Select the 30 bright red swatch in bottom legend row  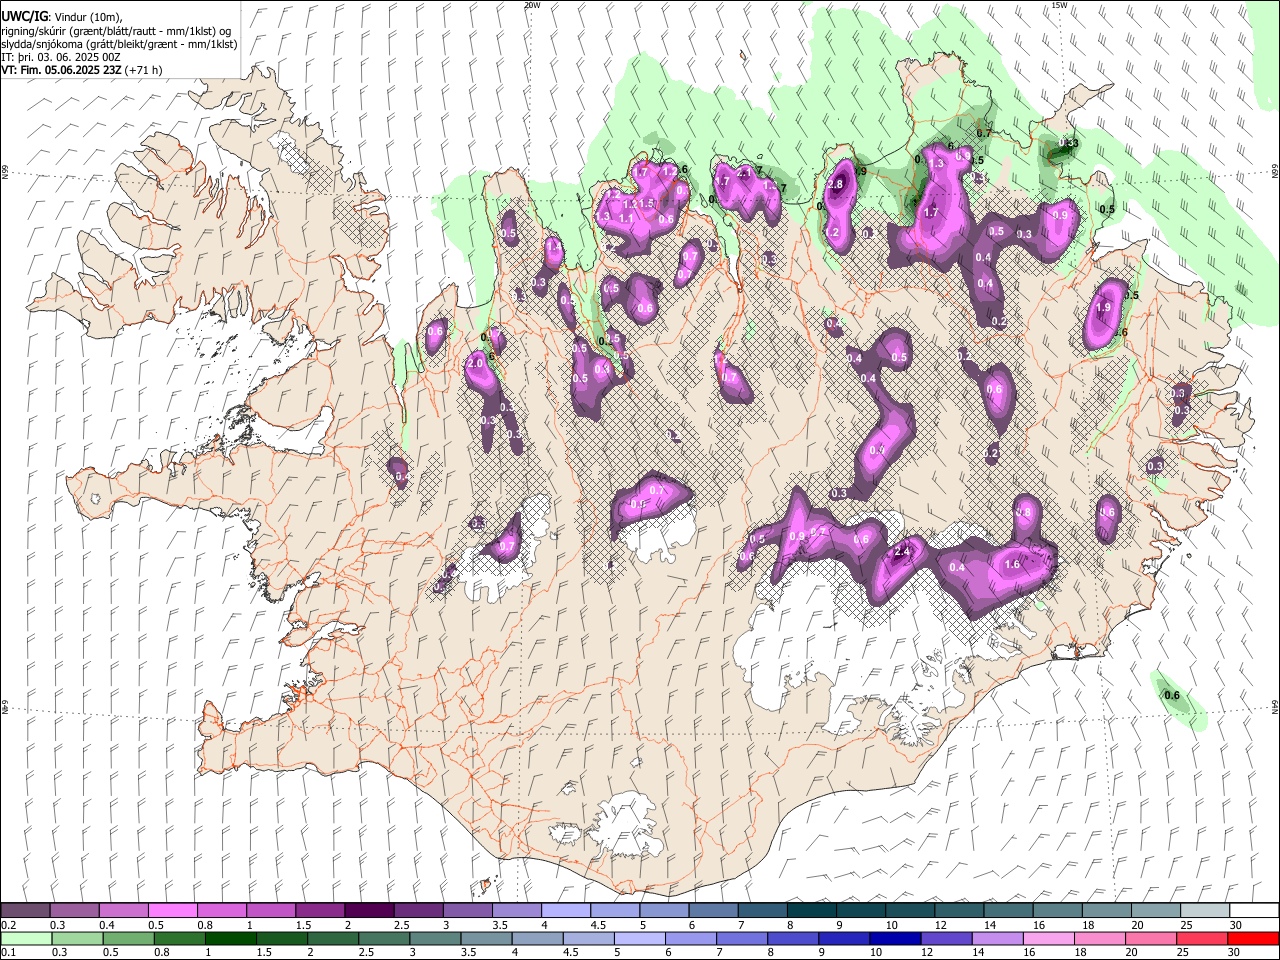(1253, 938)
